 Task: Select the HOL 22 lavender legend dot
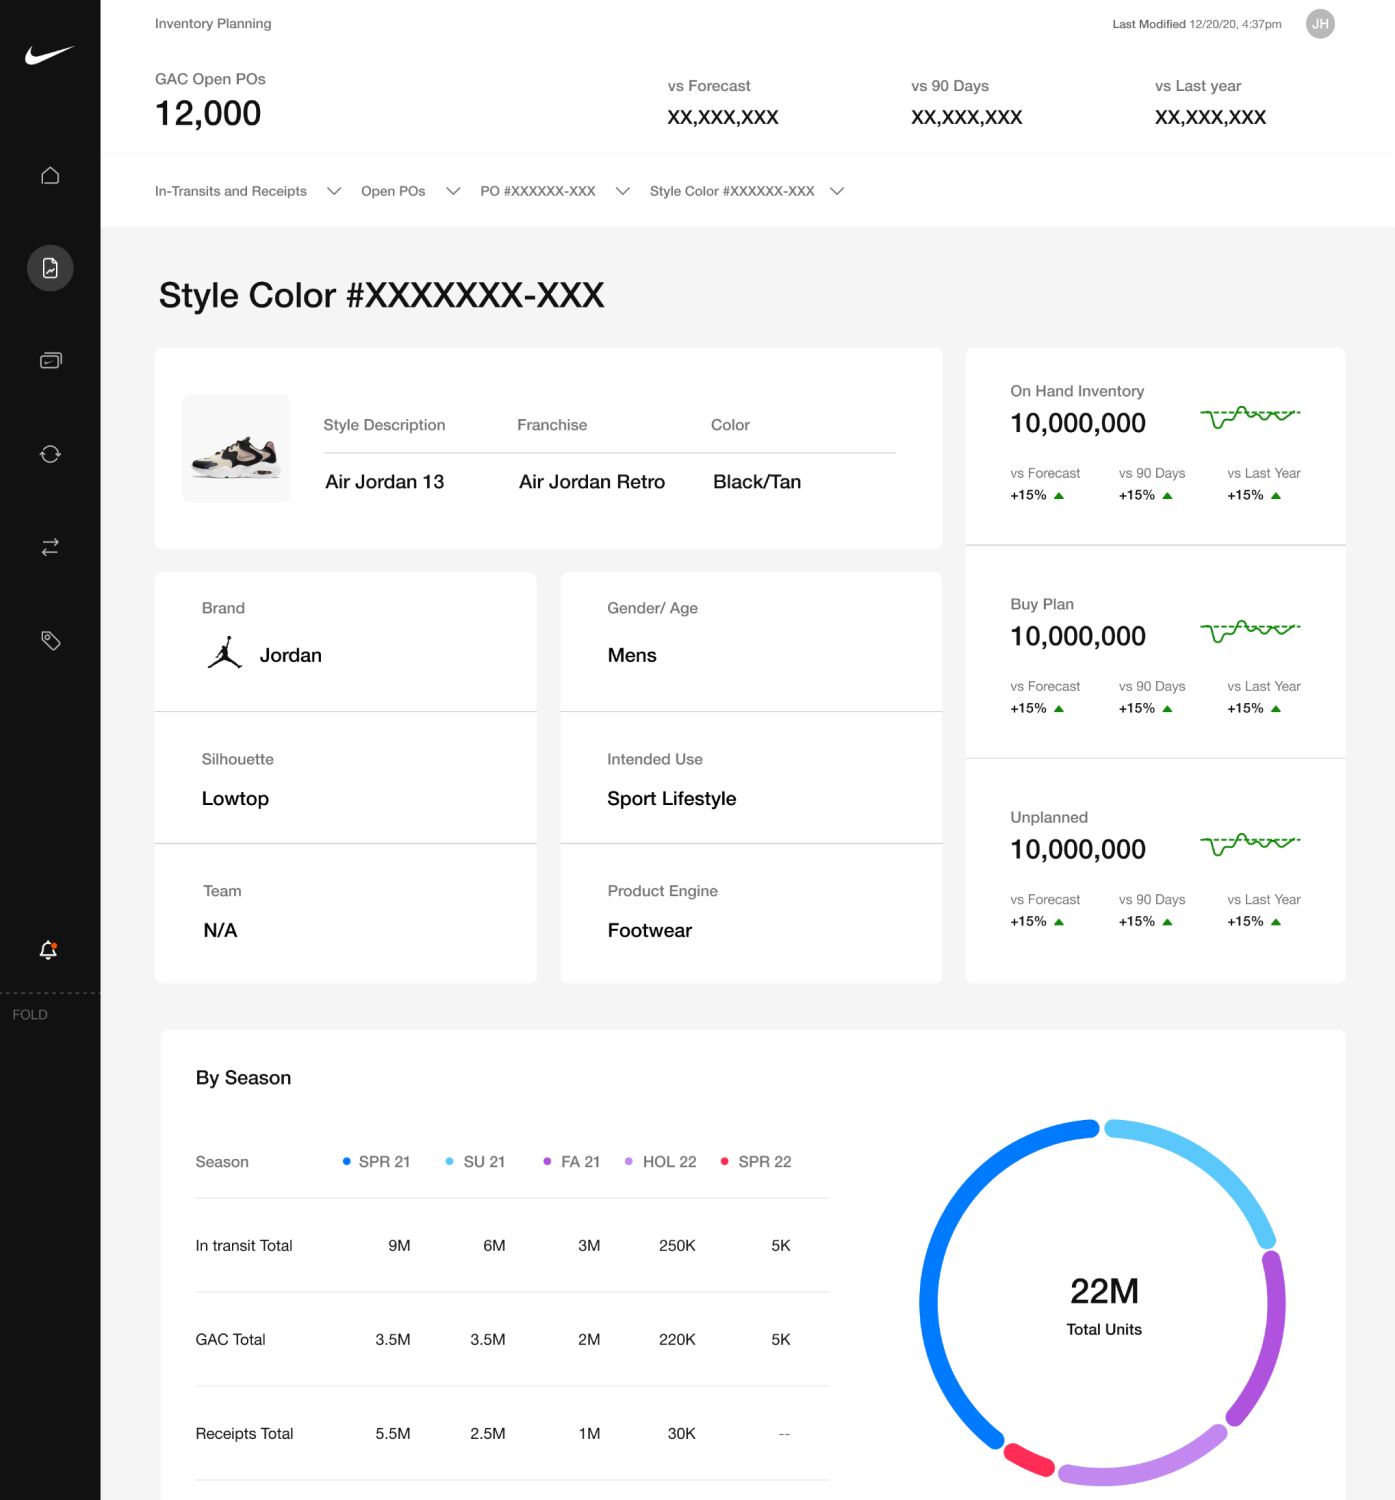[628, 1161]
